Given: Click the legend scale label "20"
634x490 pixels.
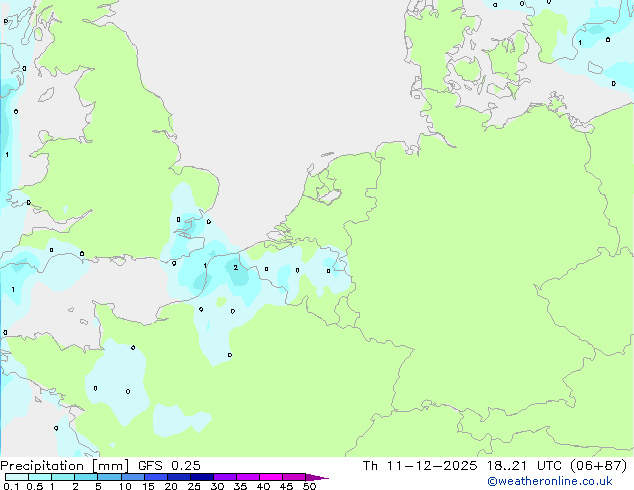Looking at the screenshot, I should (171, 486).
